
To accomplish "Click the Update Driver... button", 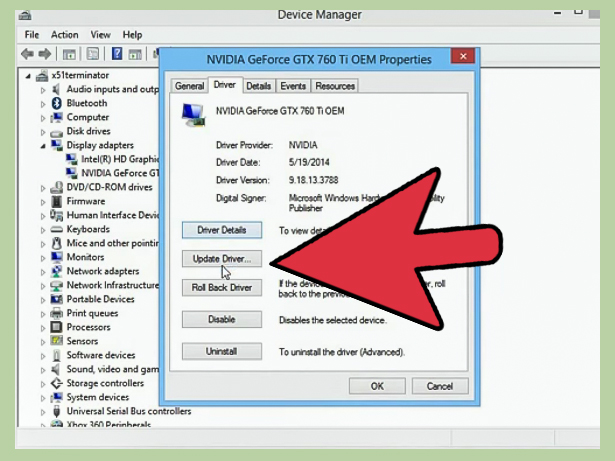I will (x=222, y=259).
